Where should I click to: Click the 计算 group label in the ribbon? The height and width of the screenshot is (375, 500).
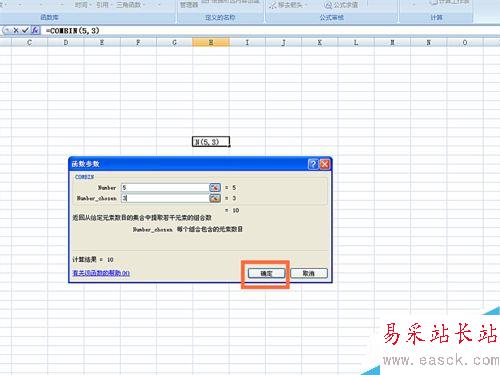[x=436, y=17]
